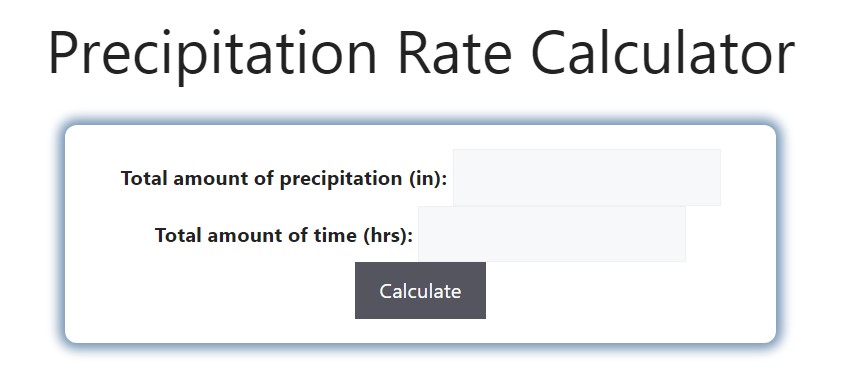
Task: Focus the total precipitation input field
Action: (x=587, y=177)
